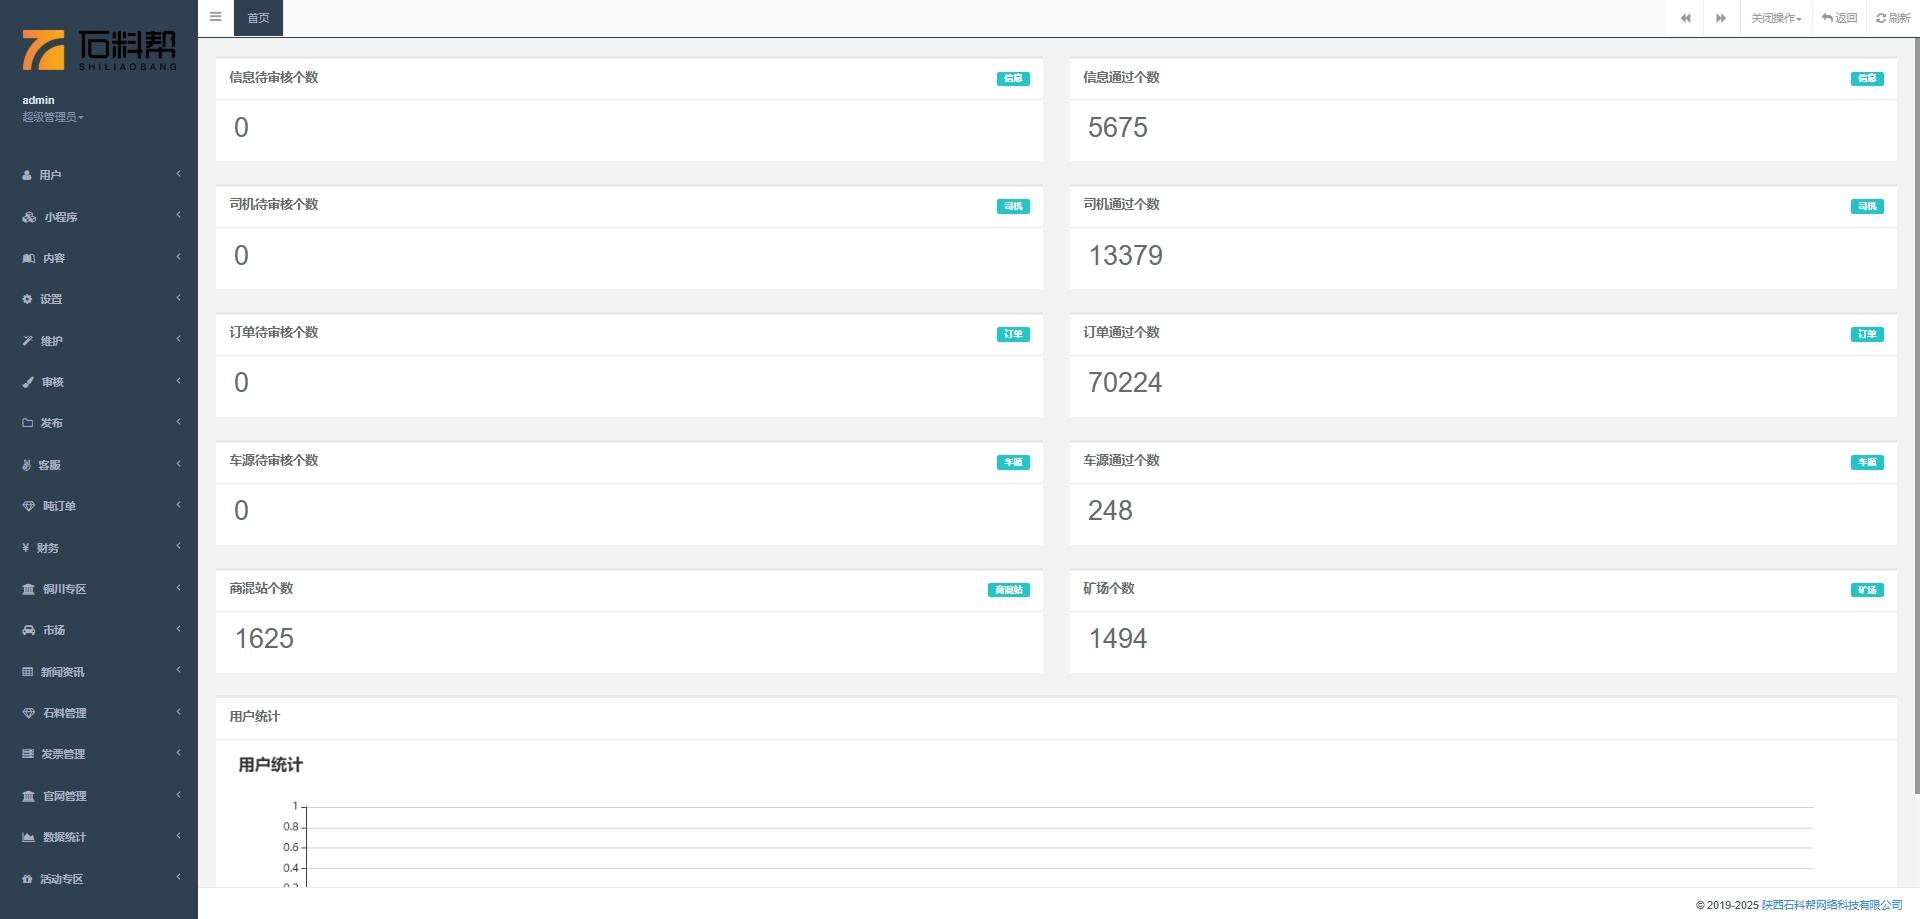
Task: Click the 吨订单 diamond icon in sidebar
Action: tap(29, 506)
